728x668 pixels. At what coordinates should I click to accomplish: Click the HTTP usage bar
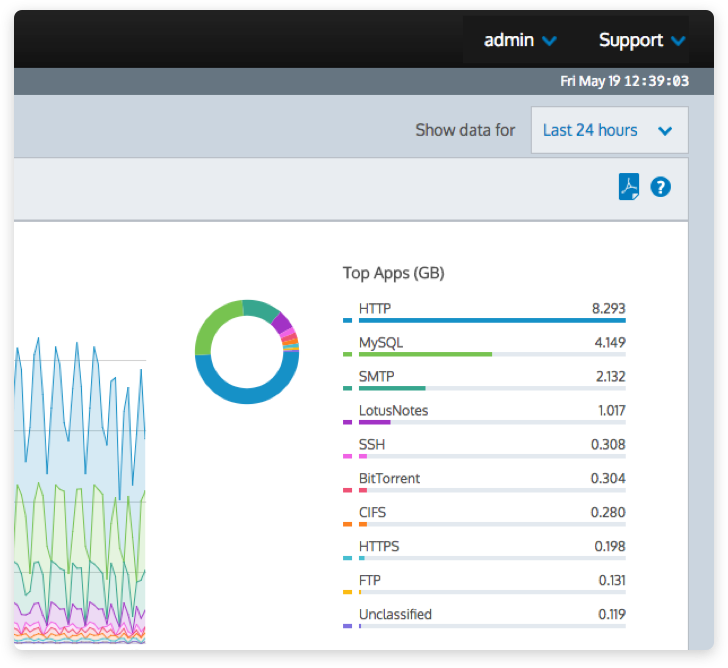click(x=492, y=321)
